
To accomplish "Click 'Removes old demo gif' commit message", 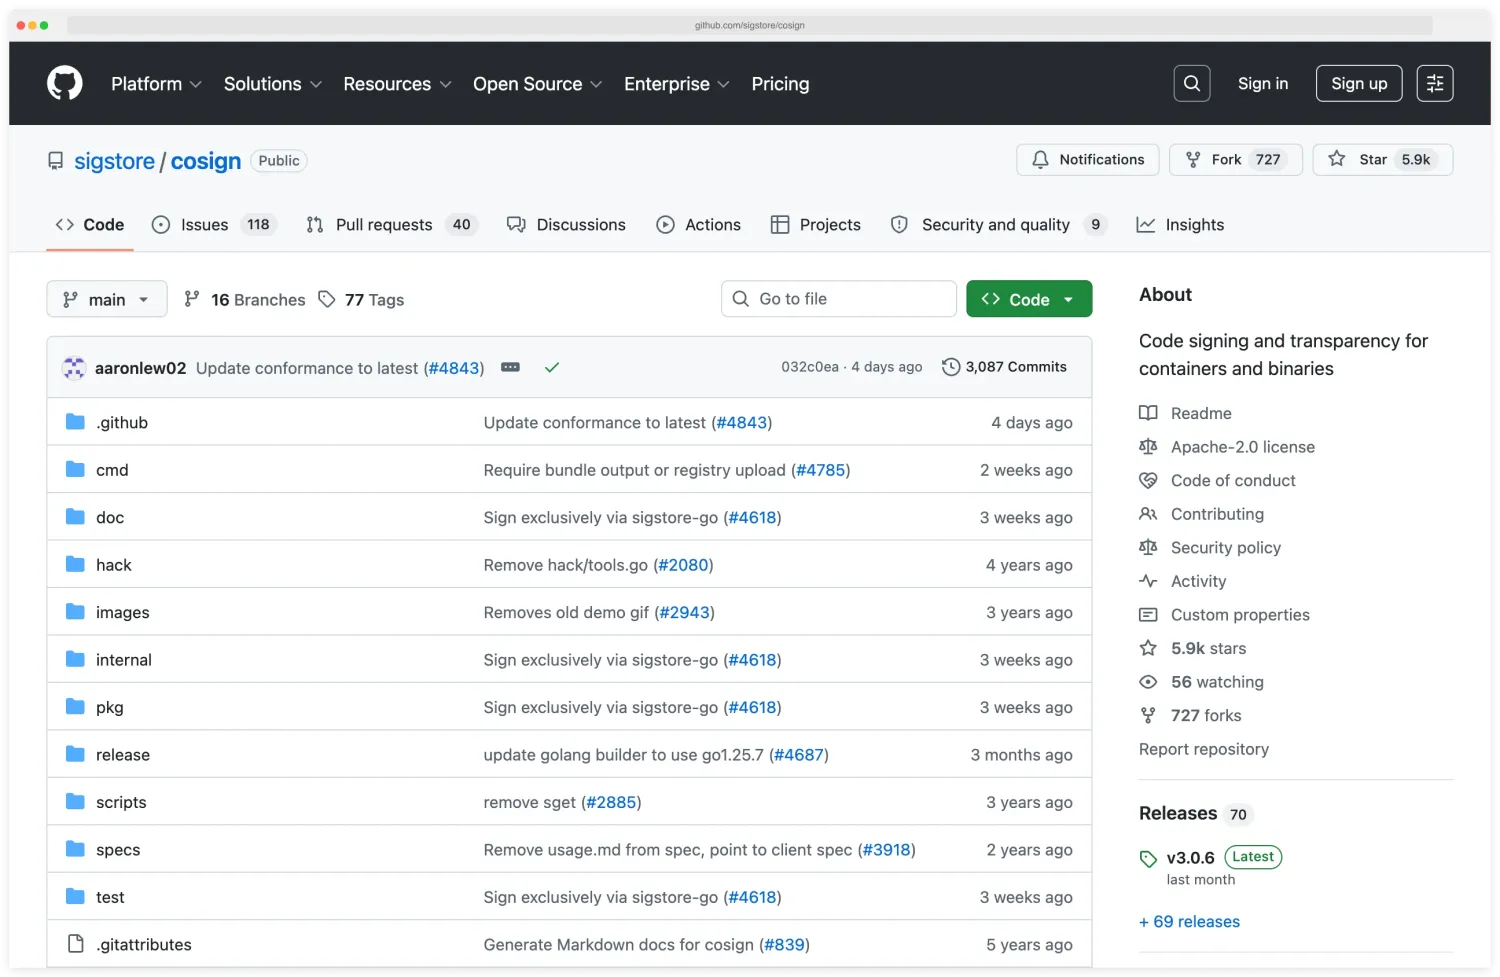I will tap(566, 612).
